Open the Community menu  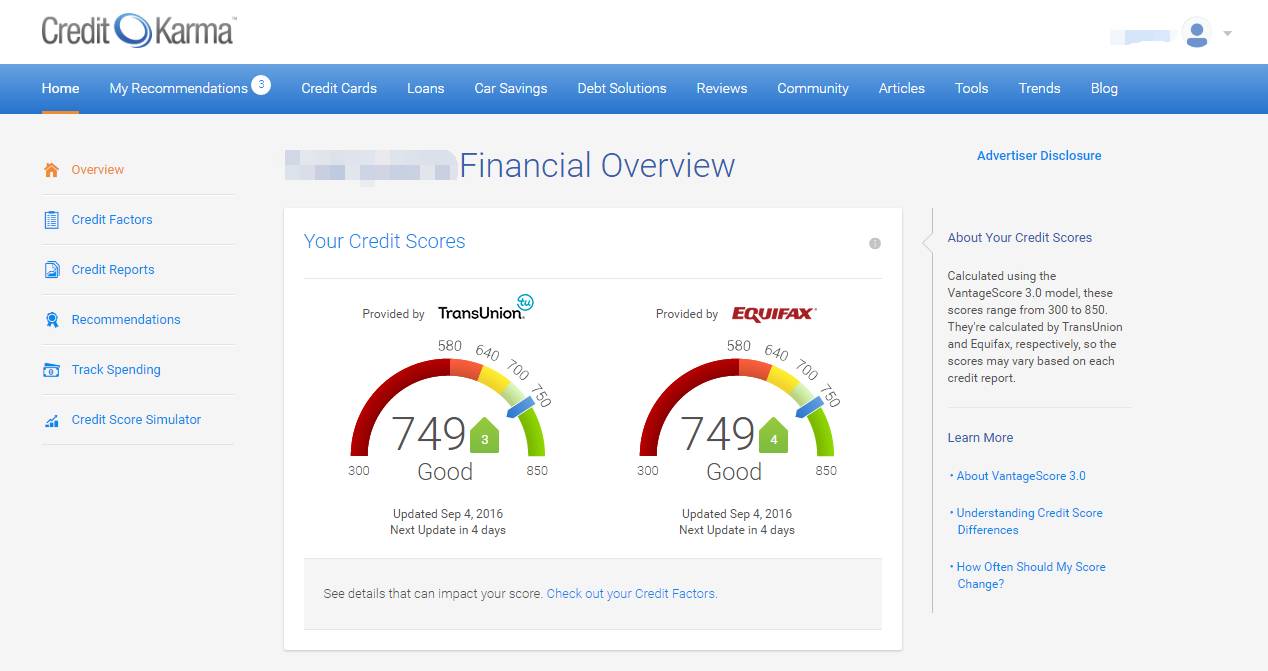(813, 88)
